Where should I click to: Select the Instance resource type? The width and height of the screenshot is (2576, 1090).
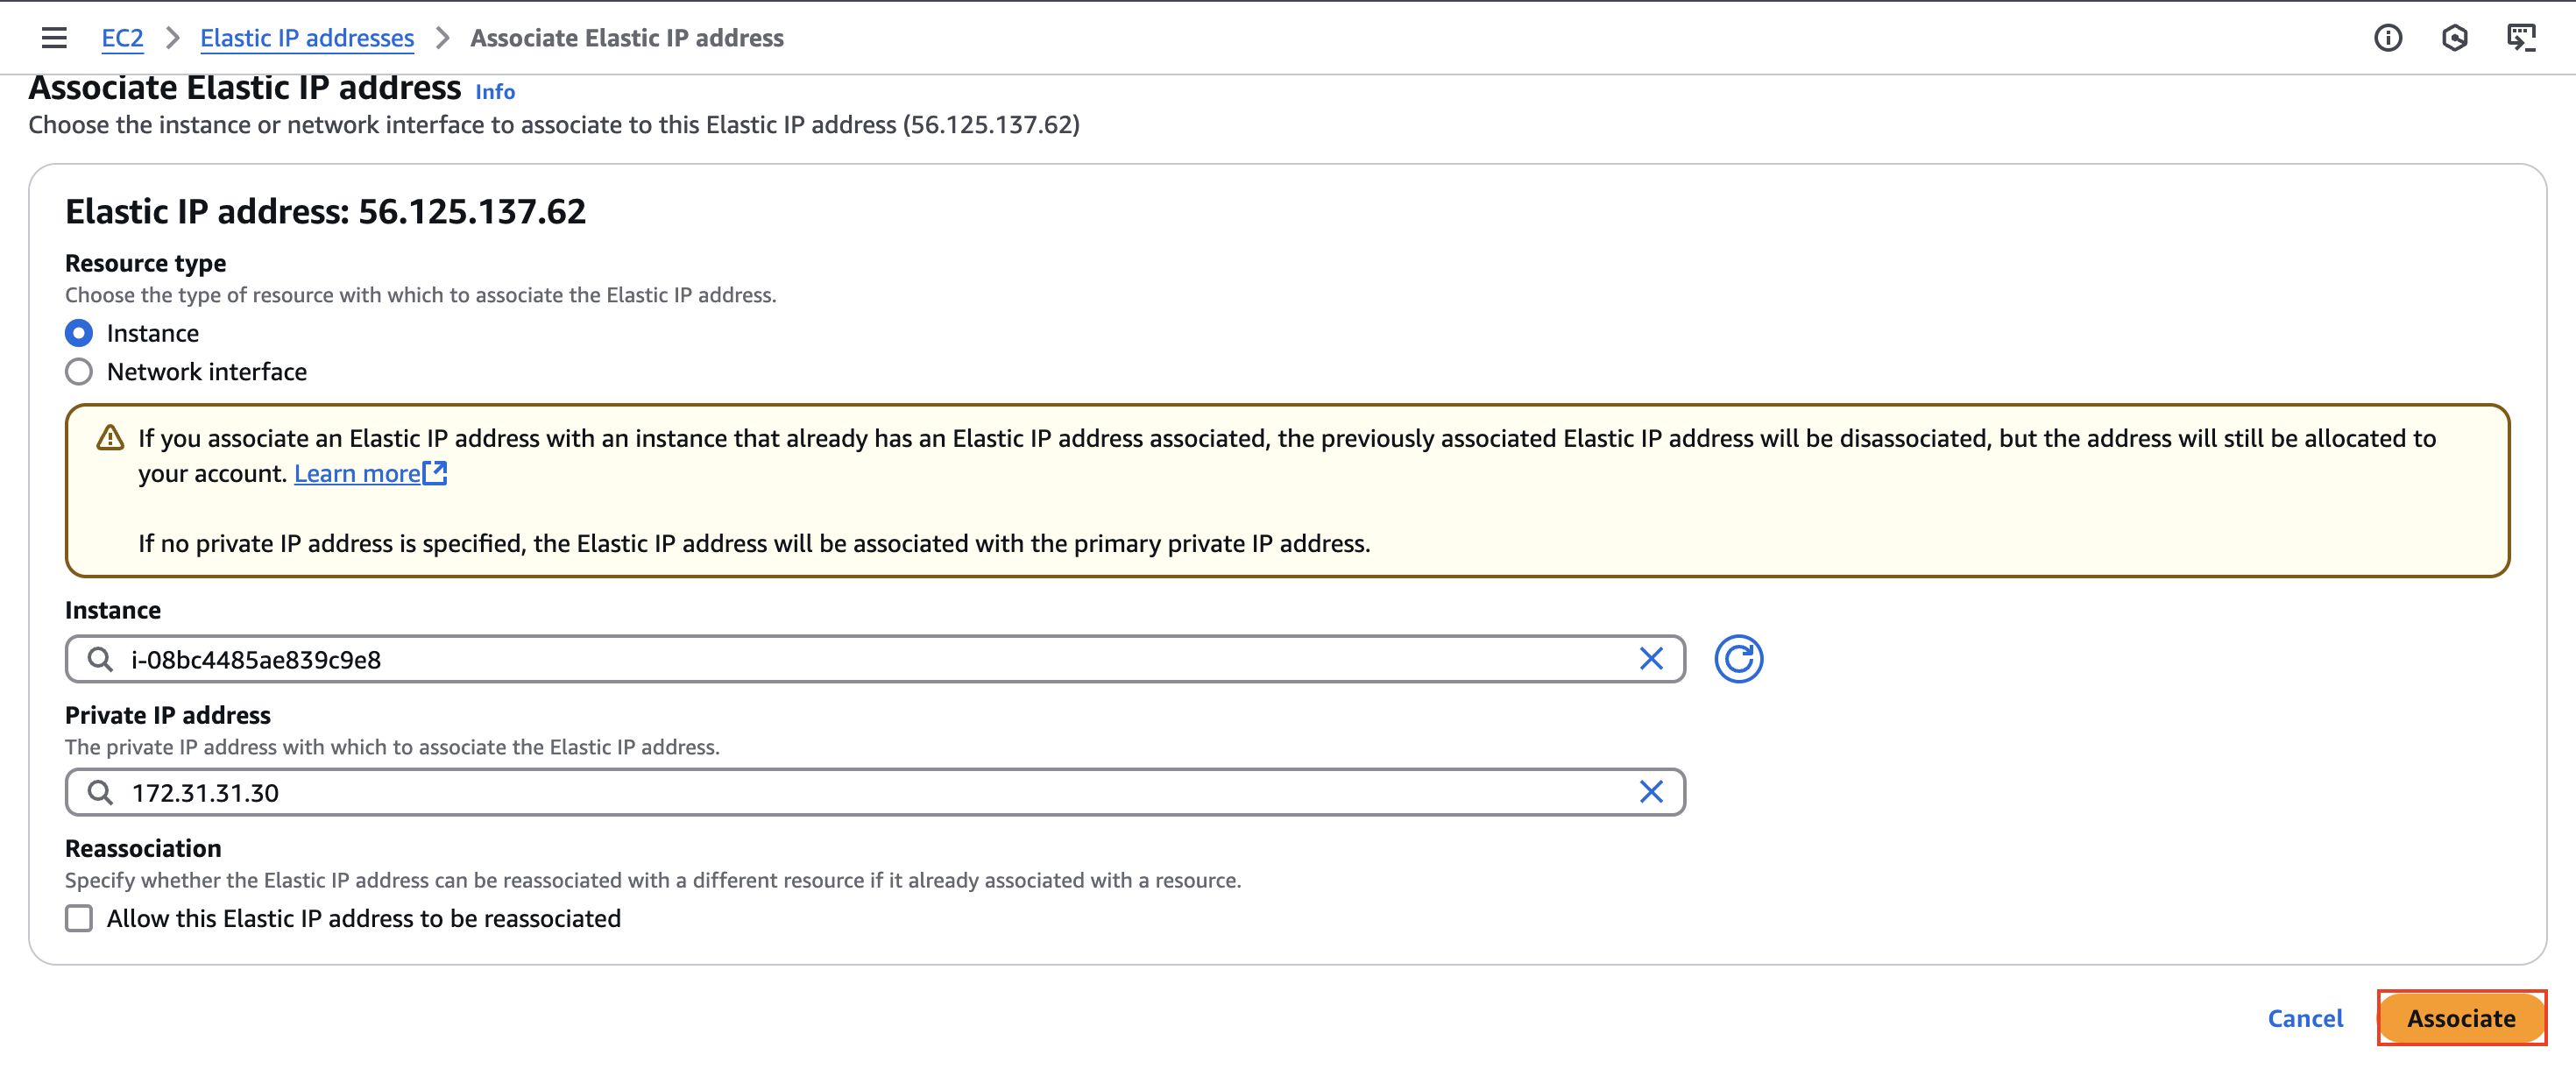78,333
